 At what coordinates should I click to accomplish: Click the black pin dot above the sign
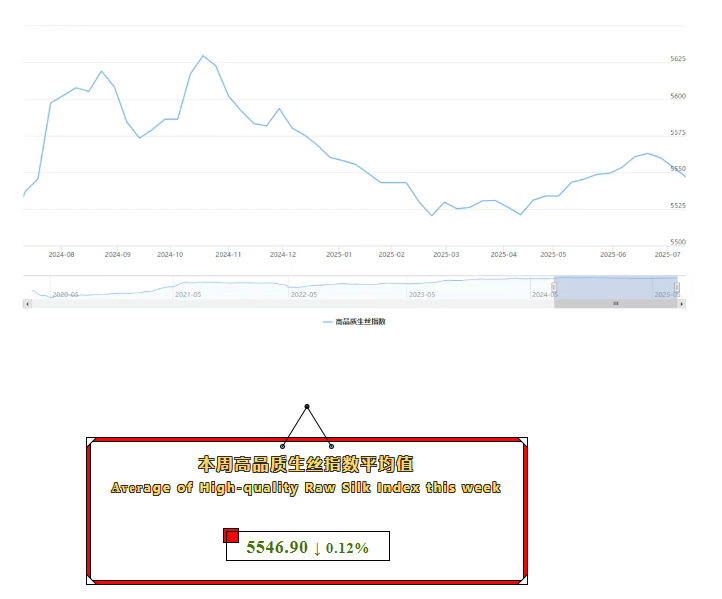[x=307, y=407]
